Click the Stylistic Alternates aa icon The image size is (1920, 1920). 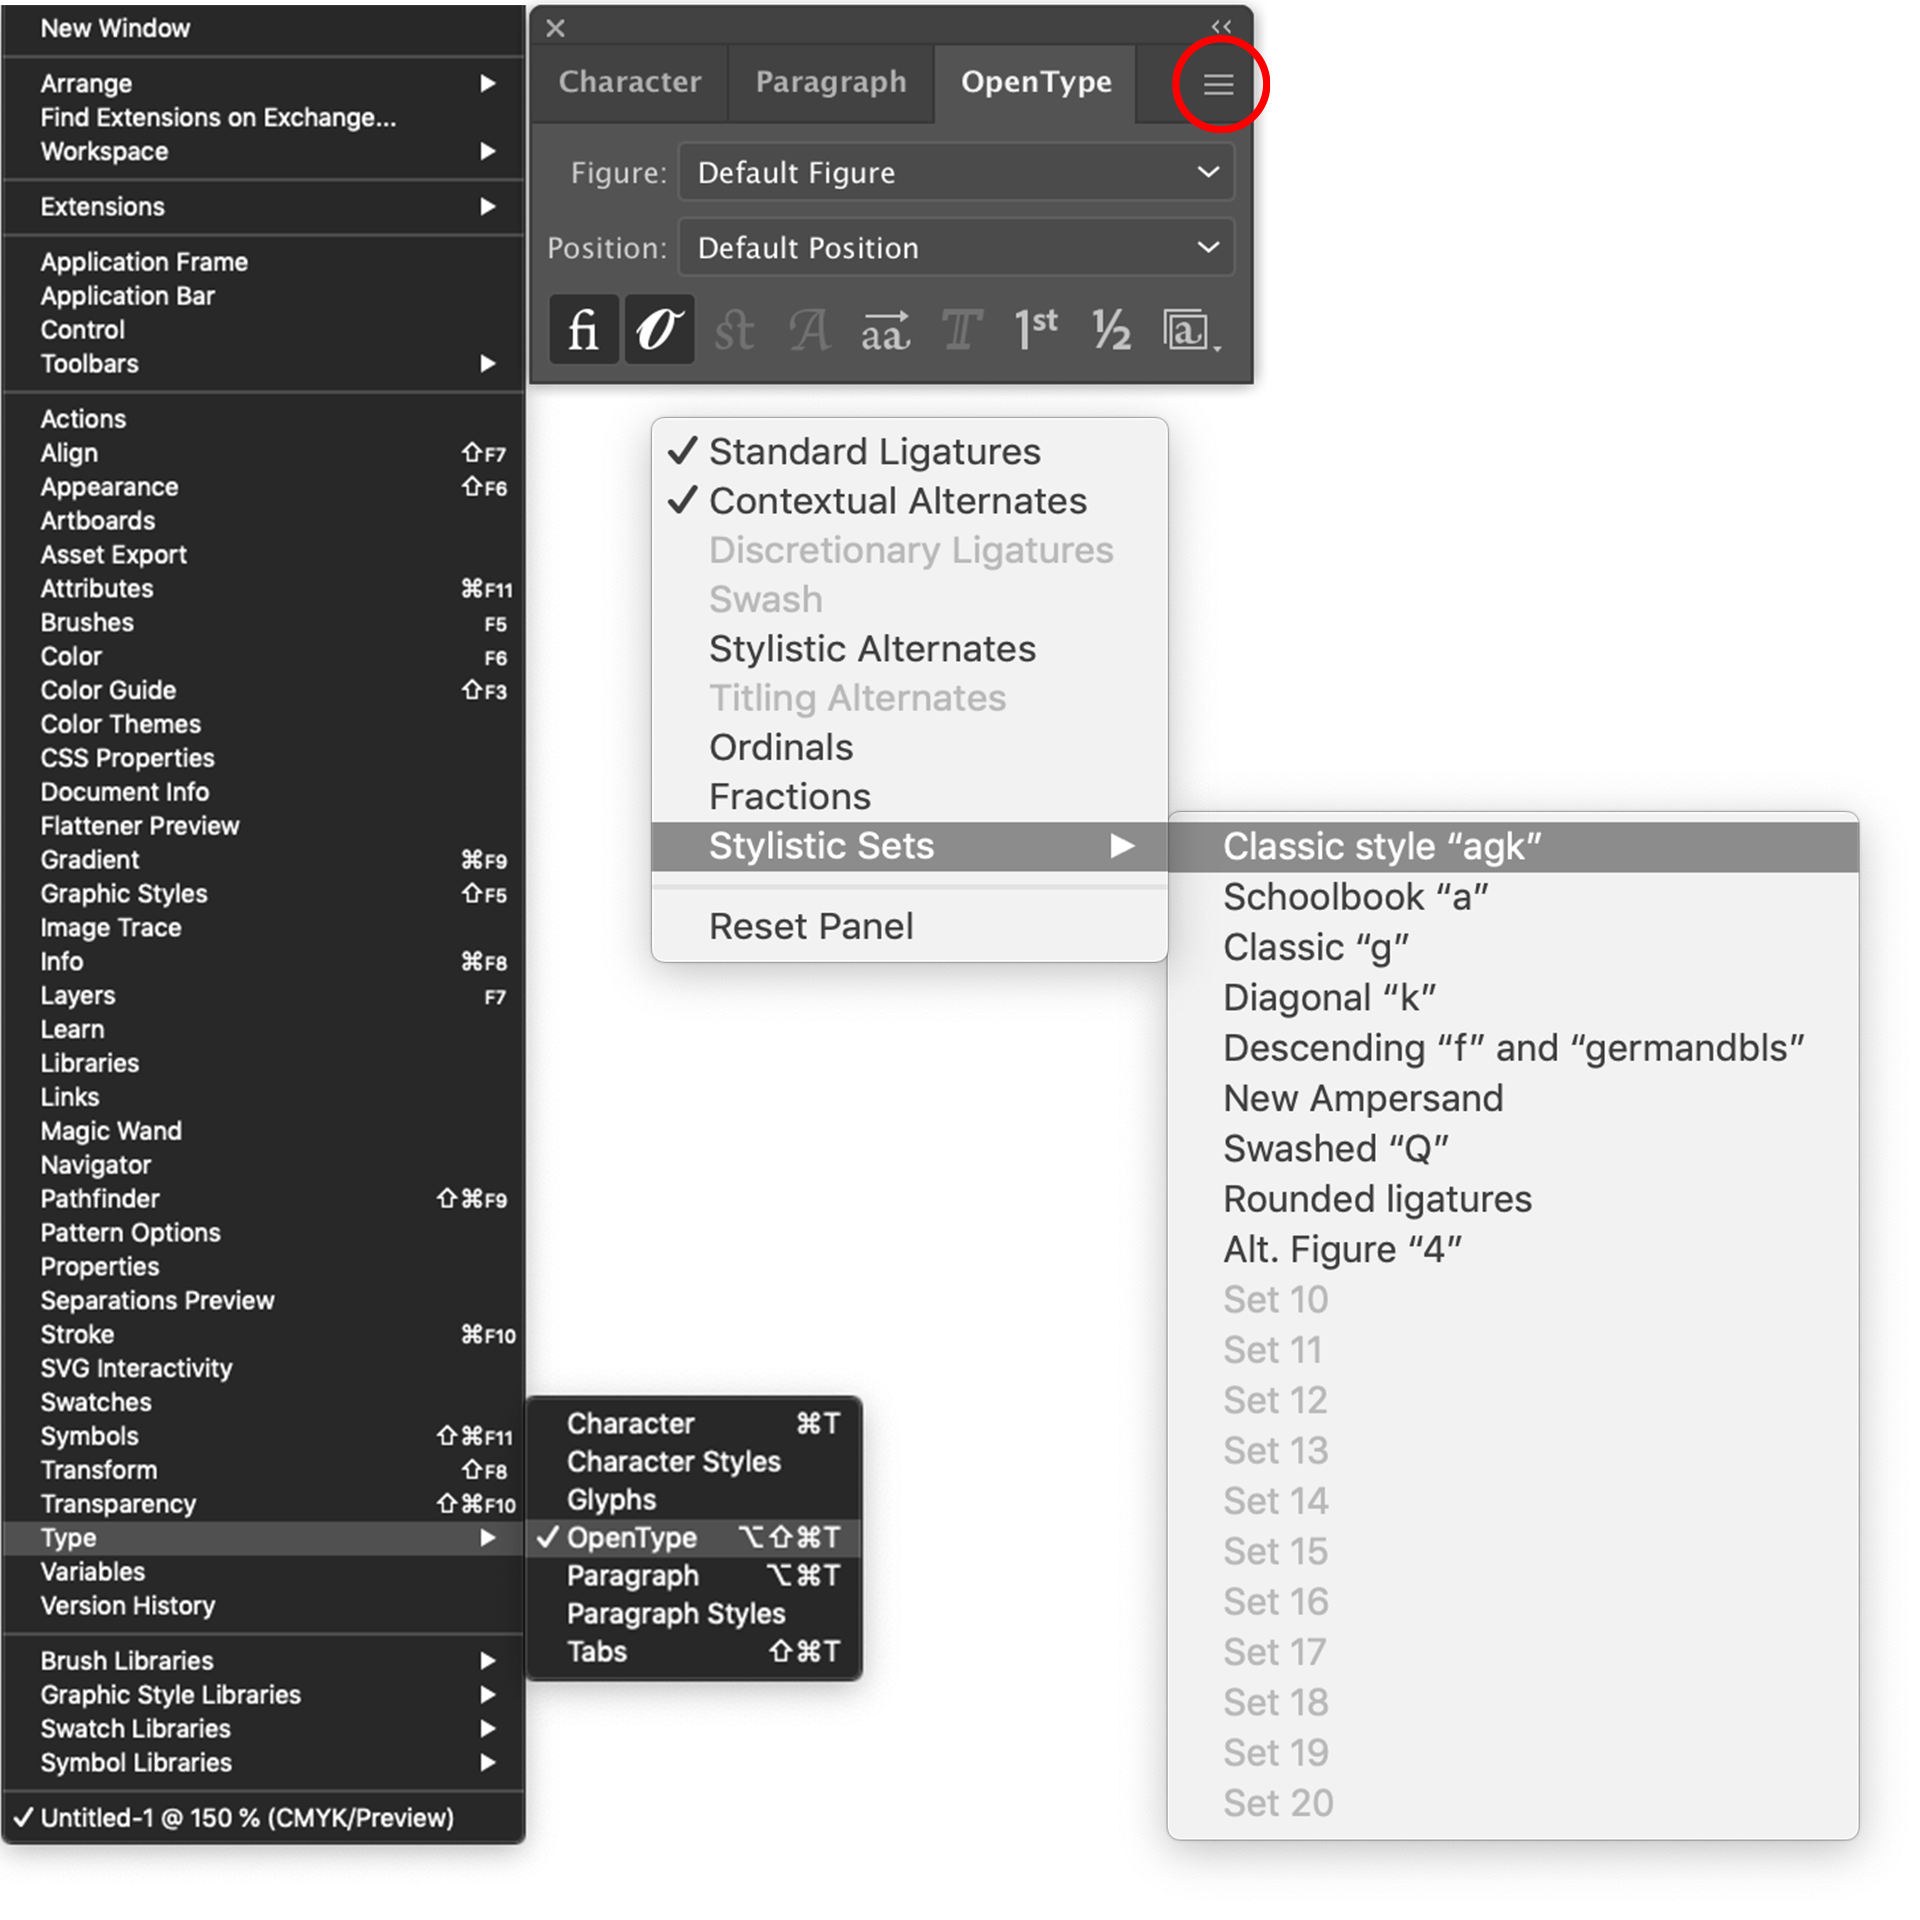click(885, 329)
